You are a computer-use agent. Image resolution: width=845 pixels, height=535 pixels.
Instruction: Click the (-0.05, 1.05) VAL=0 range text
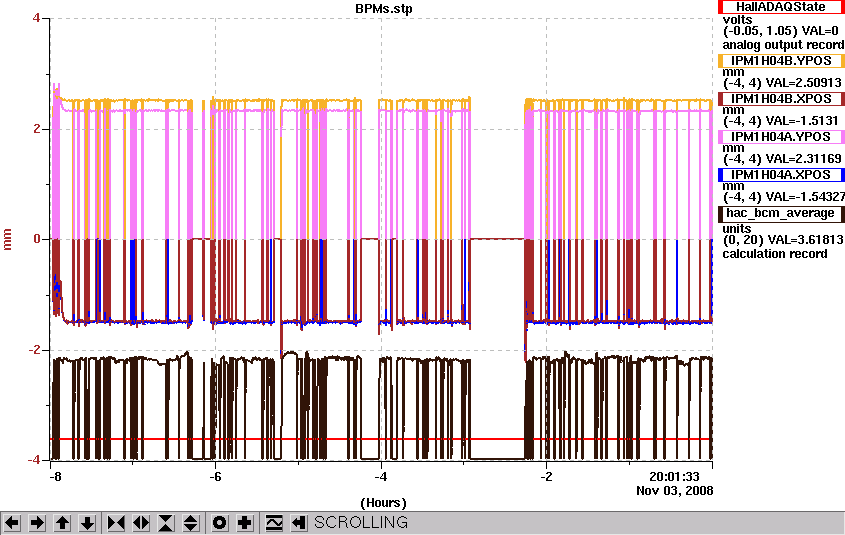[x=780, y=31]
